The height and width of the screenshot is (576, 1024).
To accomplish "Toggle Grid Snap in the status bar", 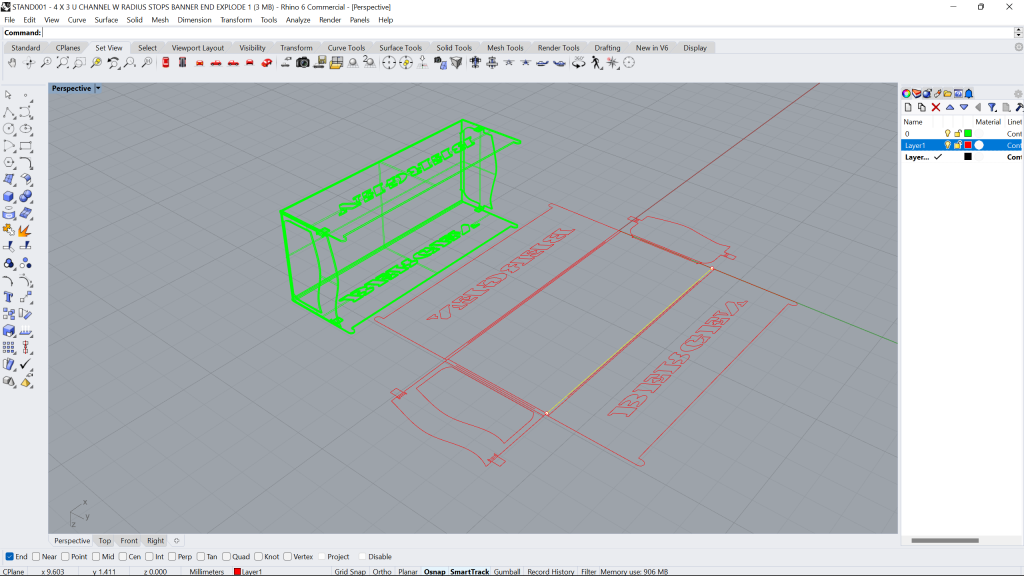I will [x=350, y=571].
